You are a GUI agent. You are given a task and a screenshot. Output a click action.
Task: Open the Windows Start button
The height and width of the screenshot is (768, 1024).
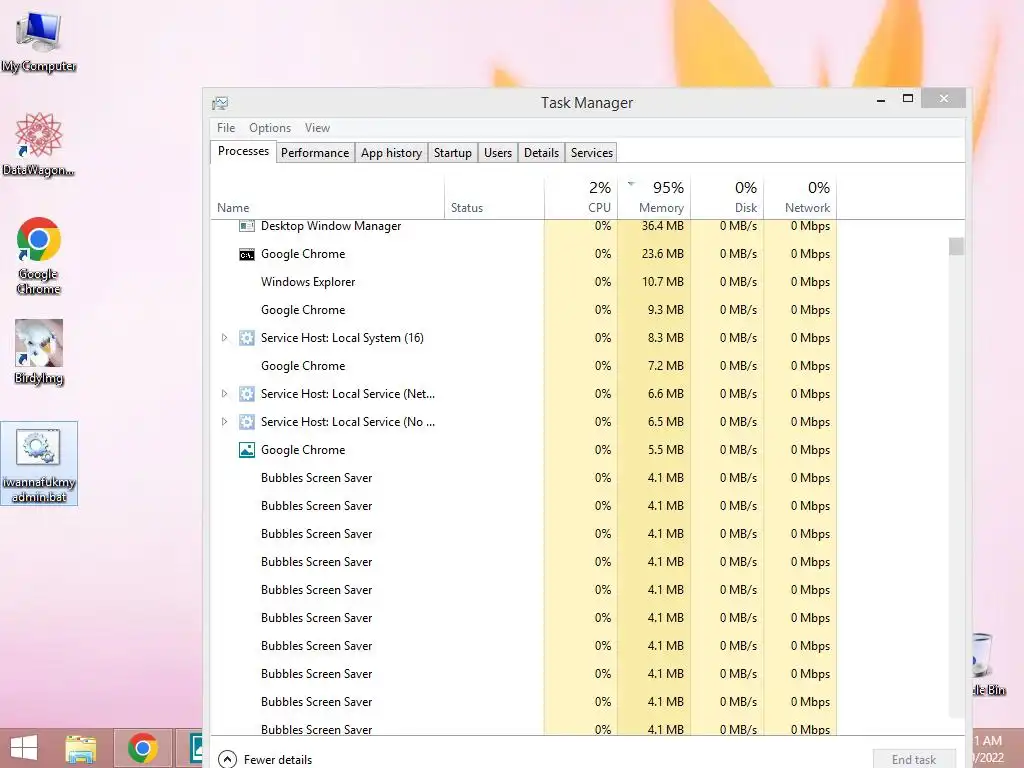(x=24, y=748)
